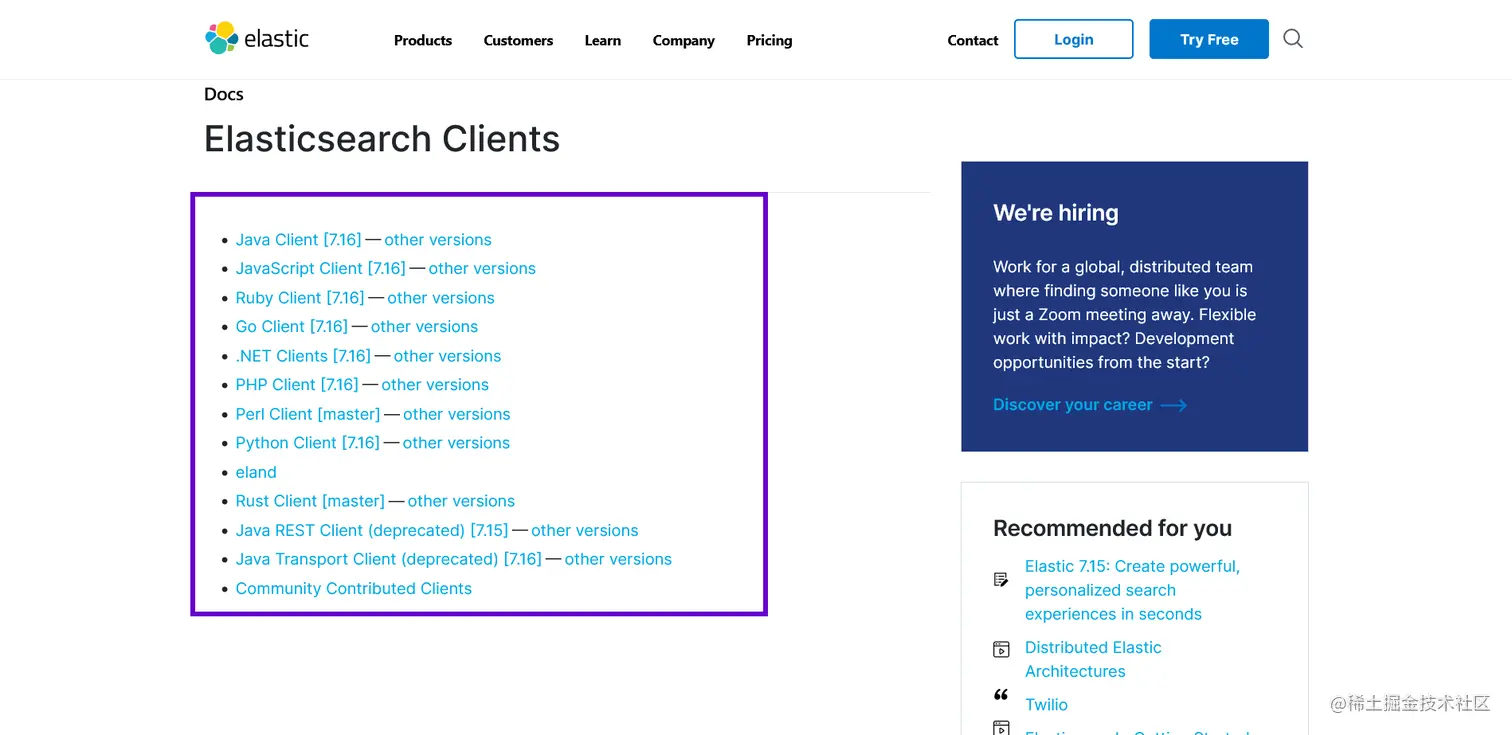Screen dimensions: 1512x735
Task: Click the Login button
Action: coord(1074,39)
